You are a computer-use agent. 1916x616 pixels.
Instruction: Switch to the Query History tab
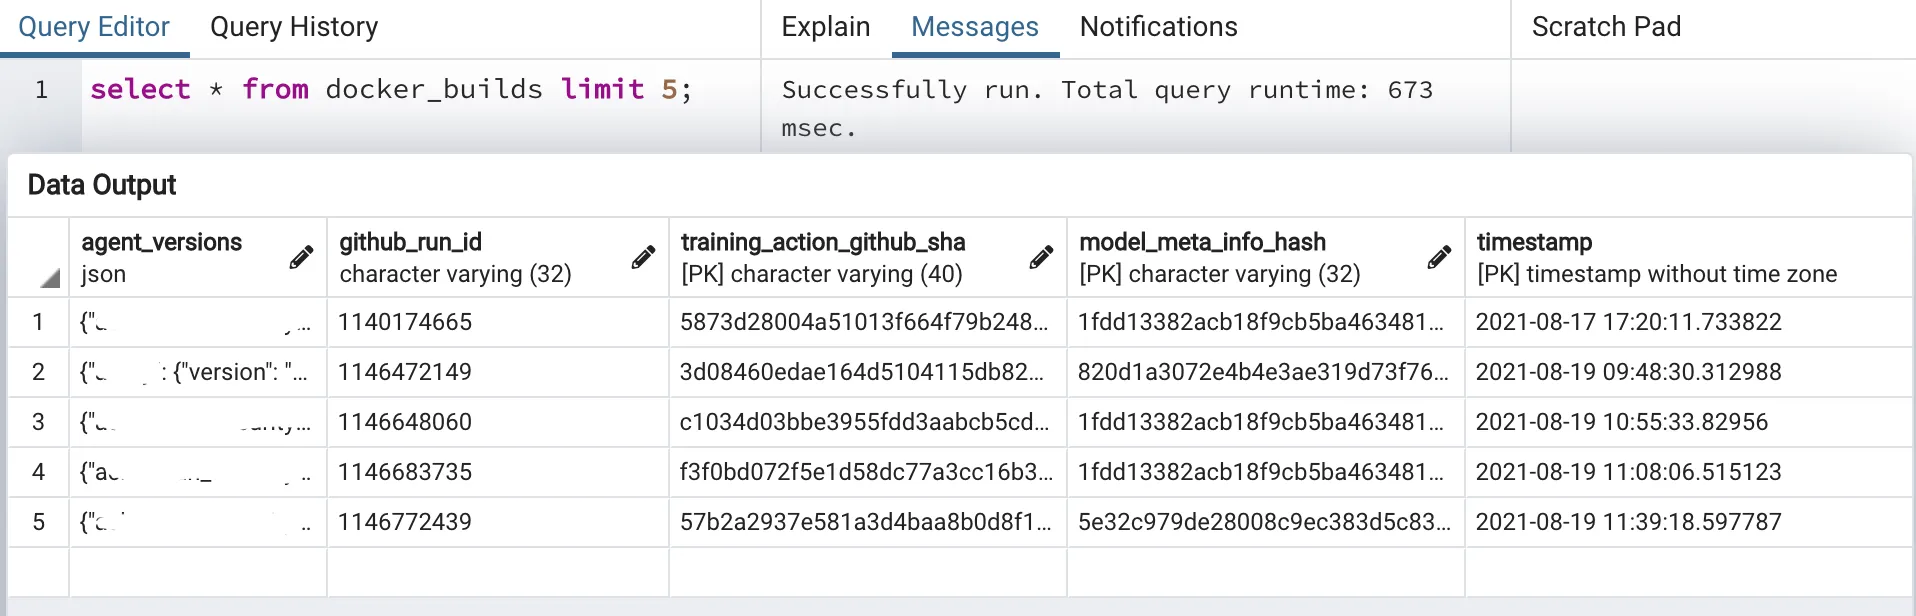(x=291, y=27)
